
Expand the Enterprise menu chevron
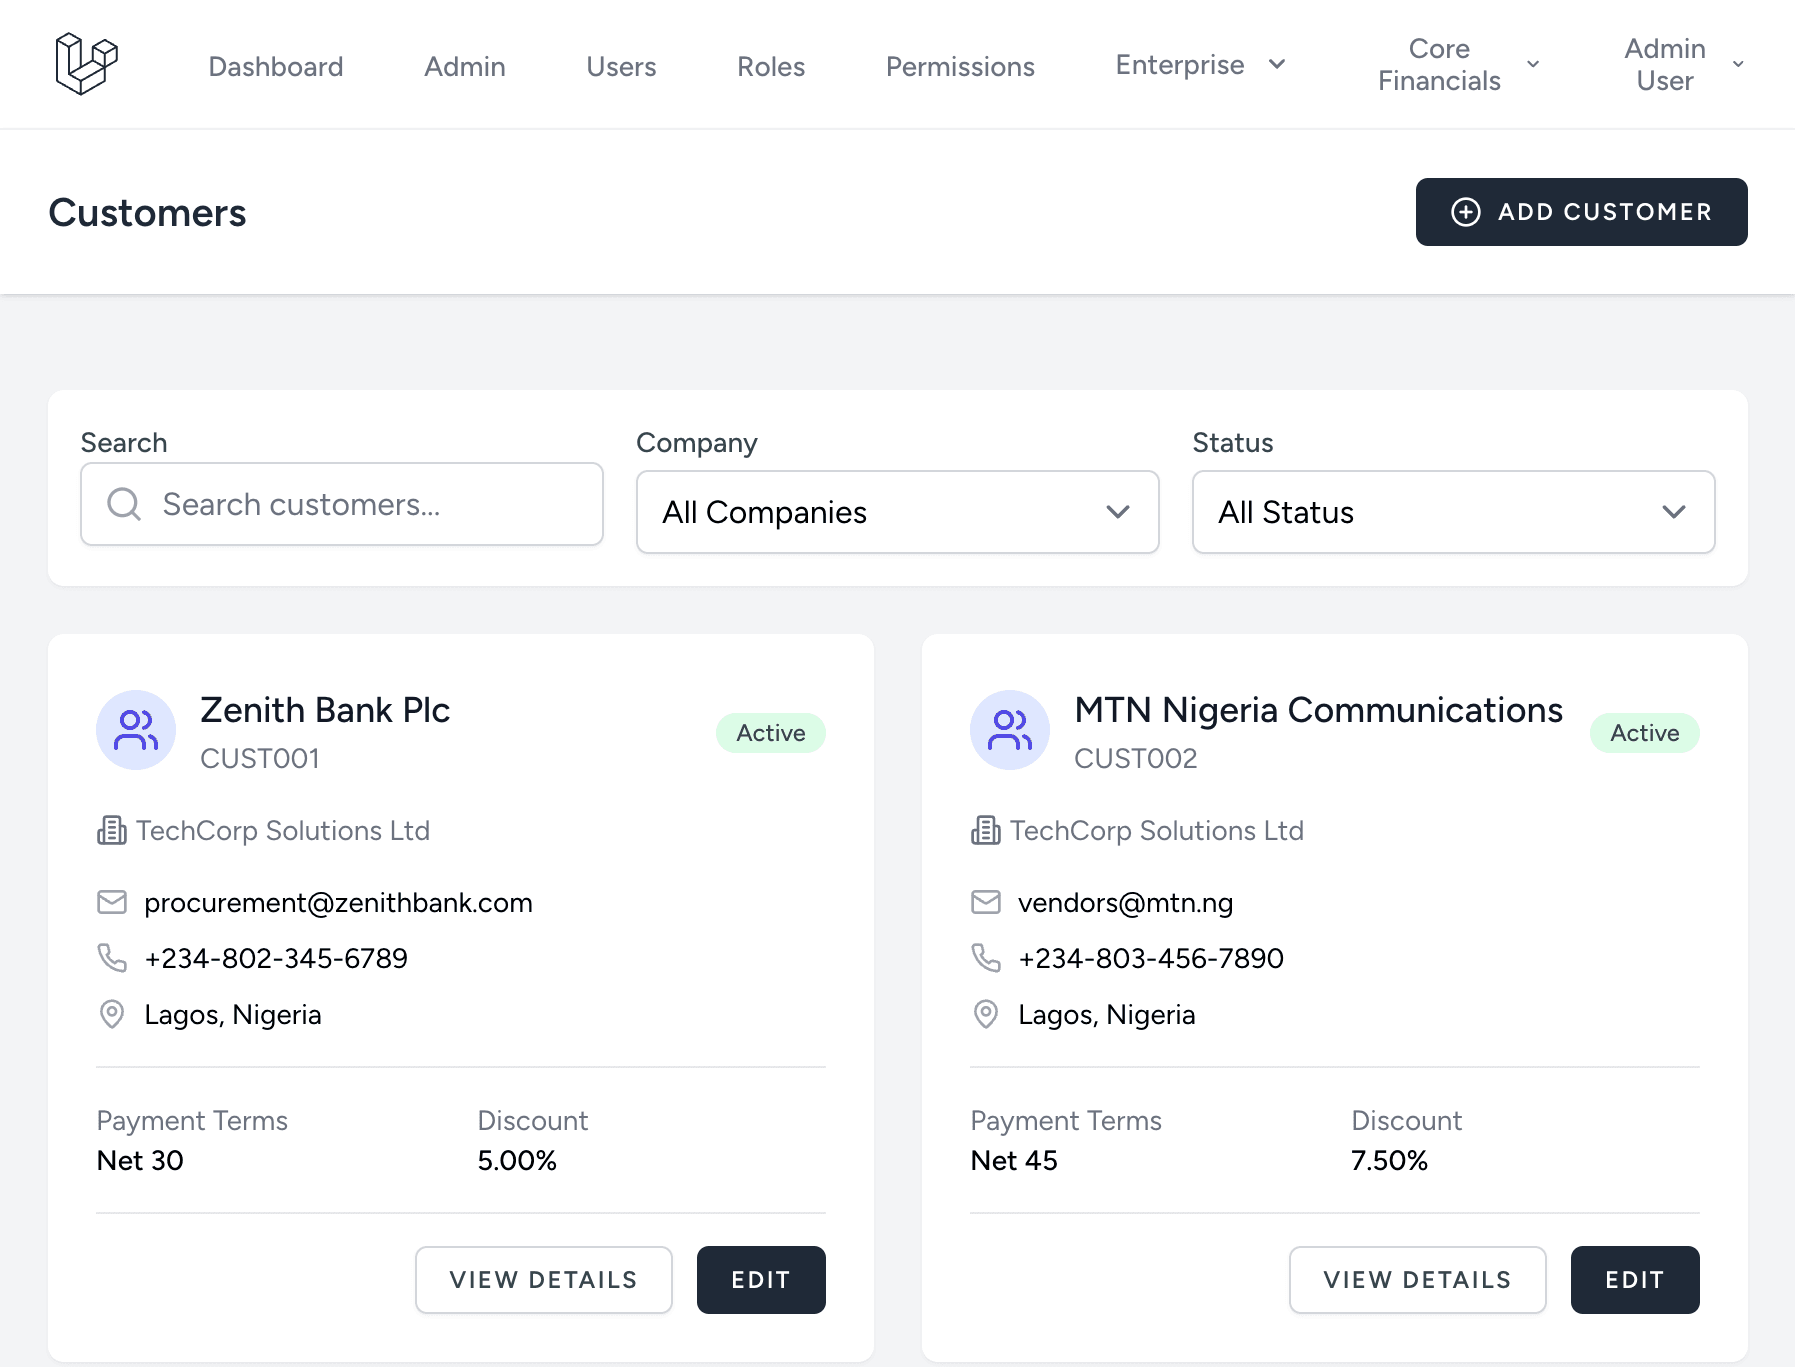1277,64
